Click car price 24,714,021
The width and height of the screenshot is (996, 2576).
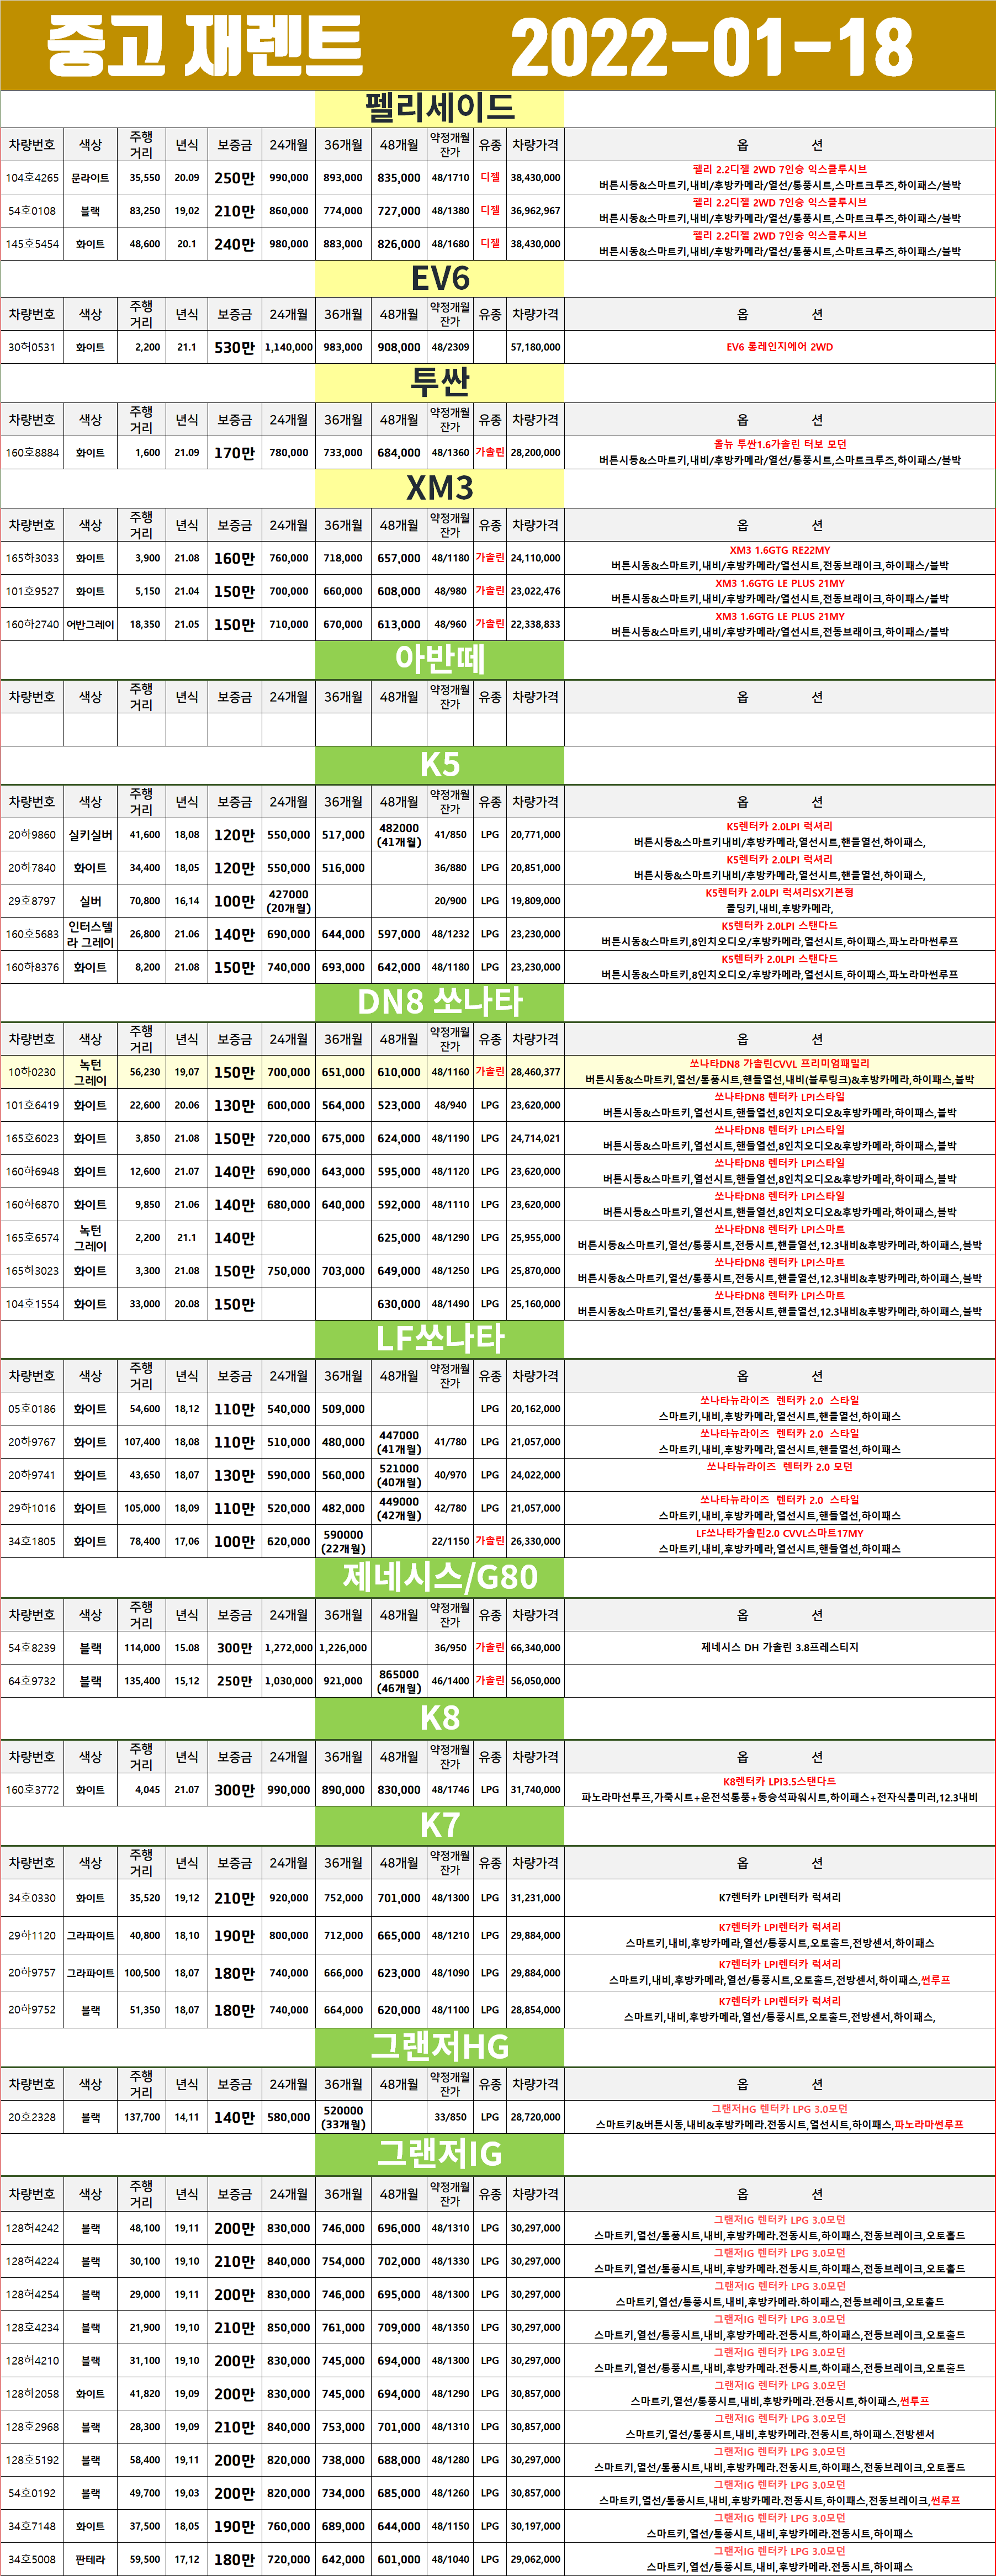(535, 1138)
